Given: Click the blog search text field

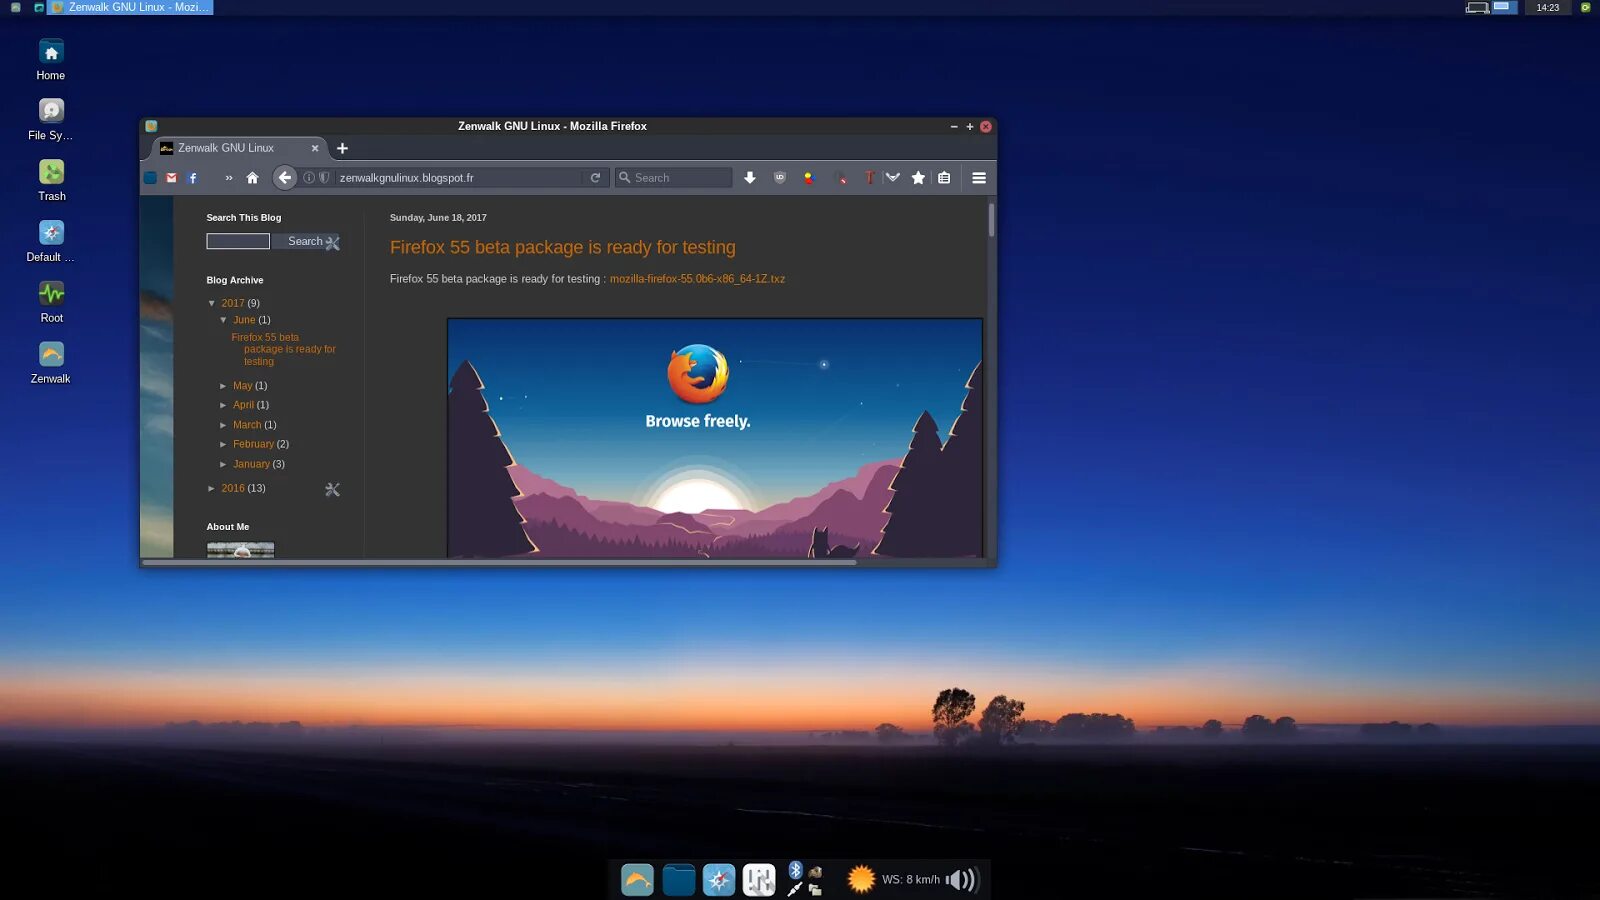Looking at the screenshot, I should (238, 241).
